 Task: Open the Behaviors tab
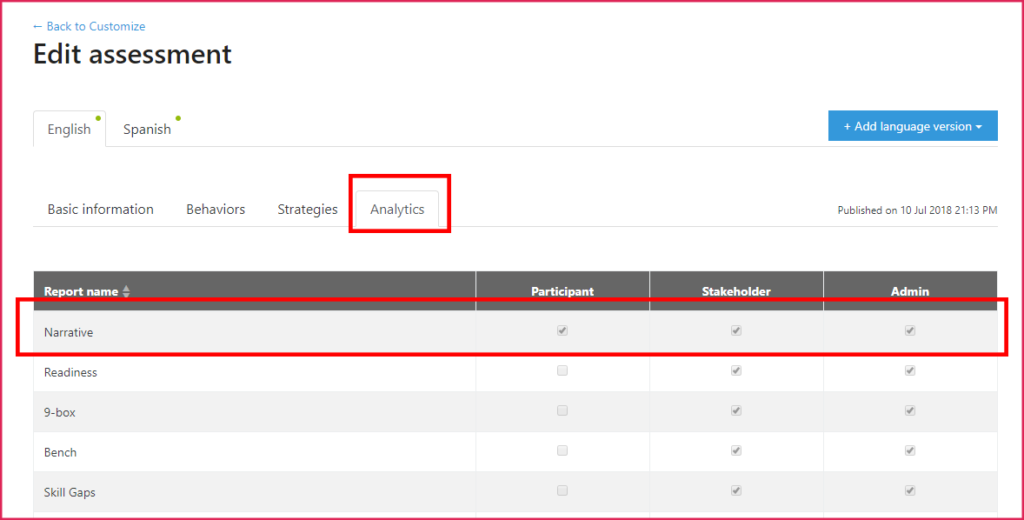[215, 209]
